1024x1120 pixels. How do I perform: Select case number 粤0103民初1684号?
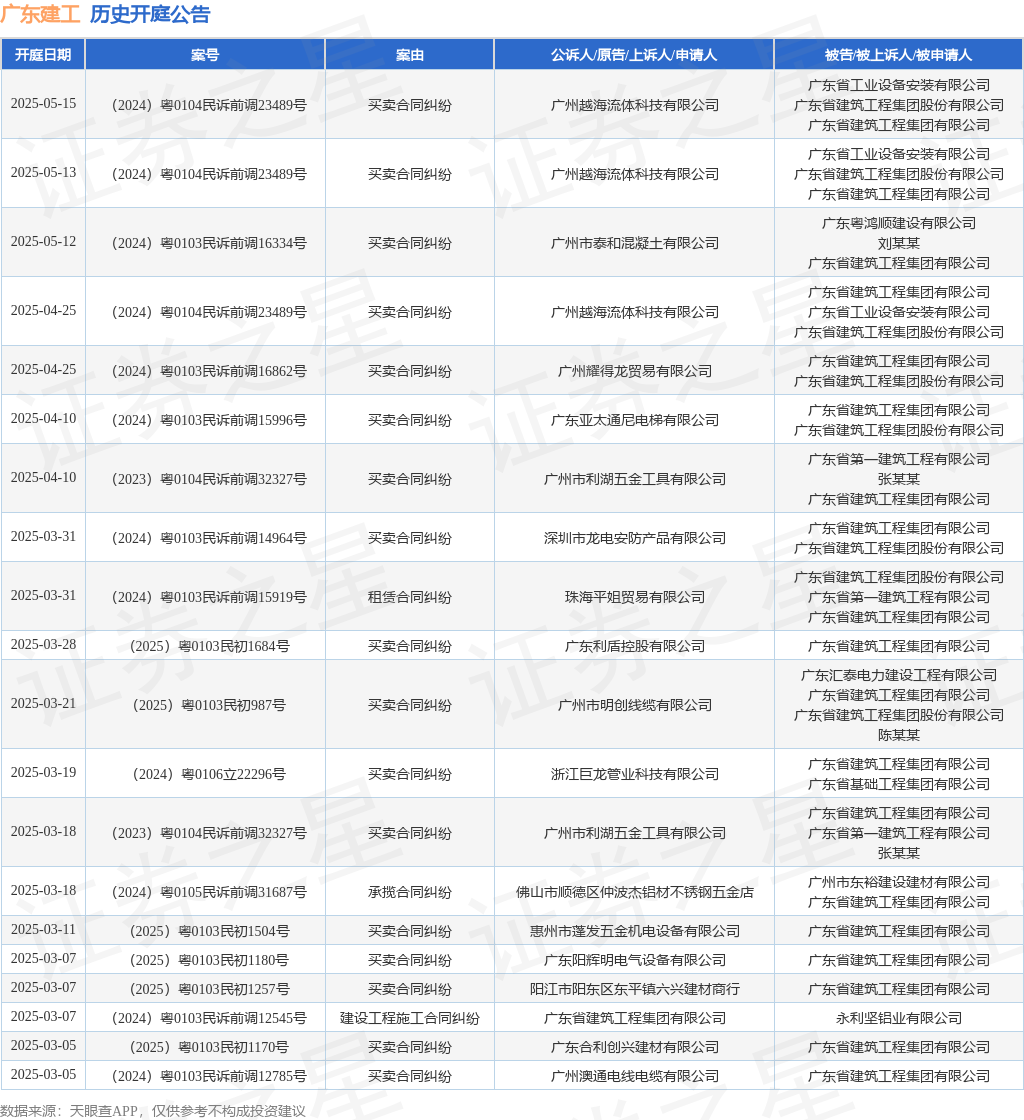tap(209, 646)
